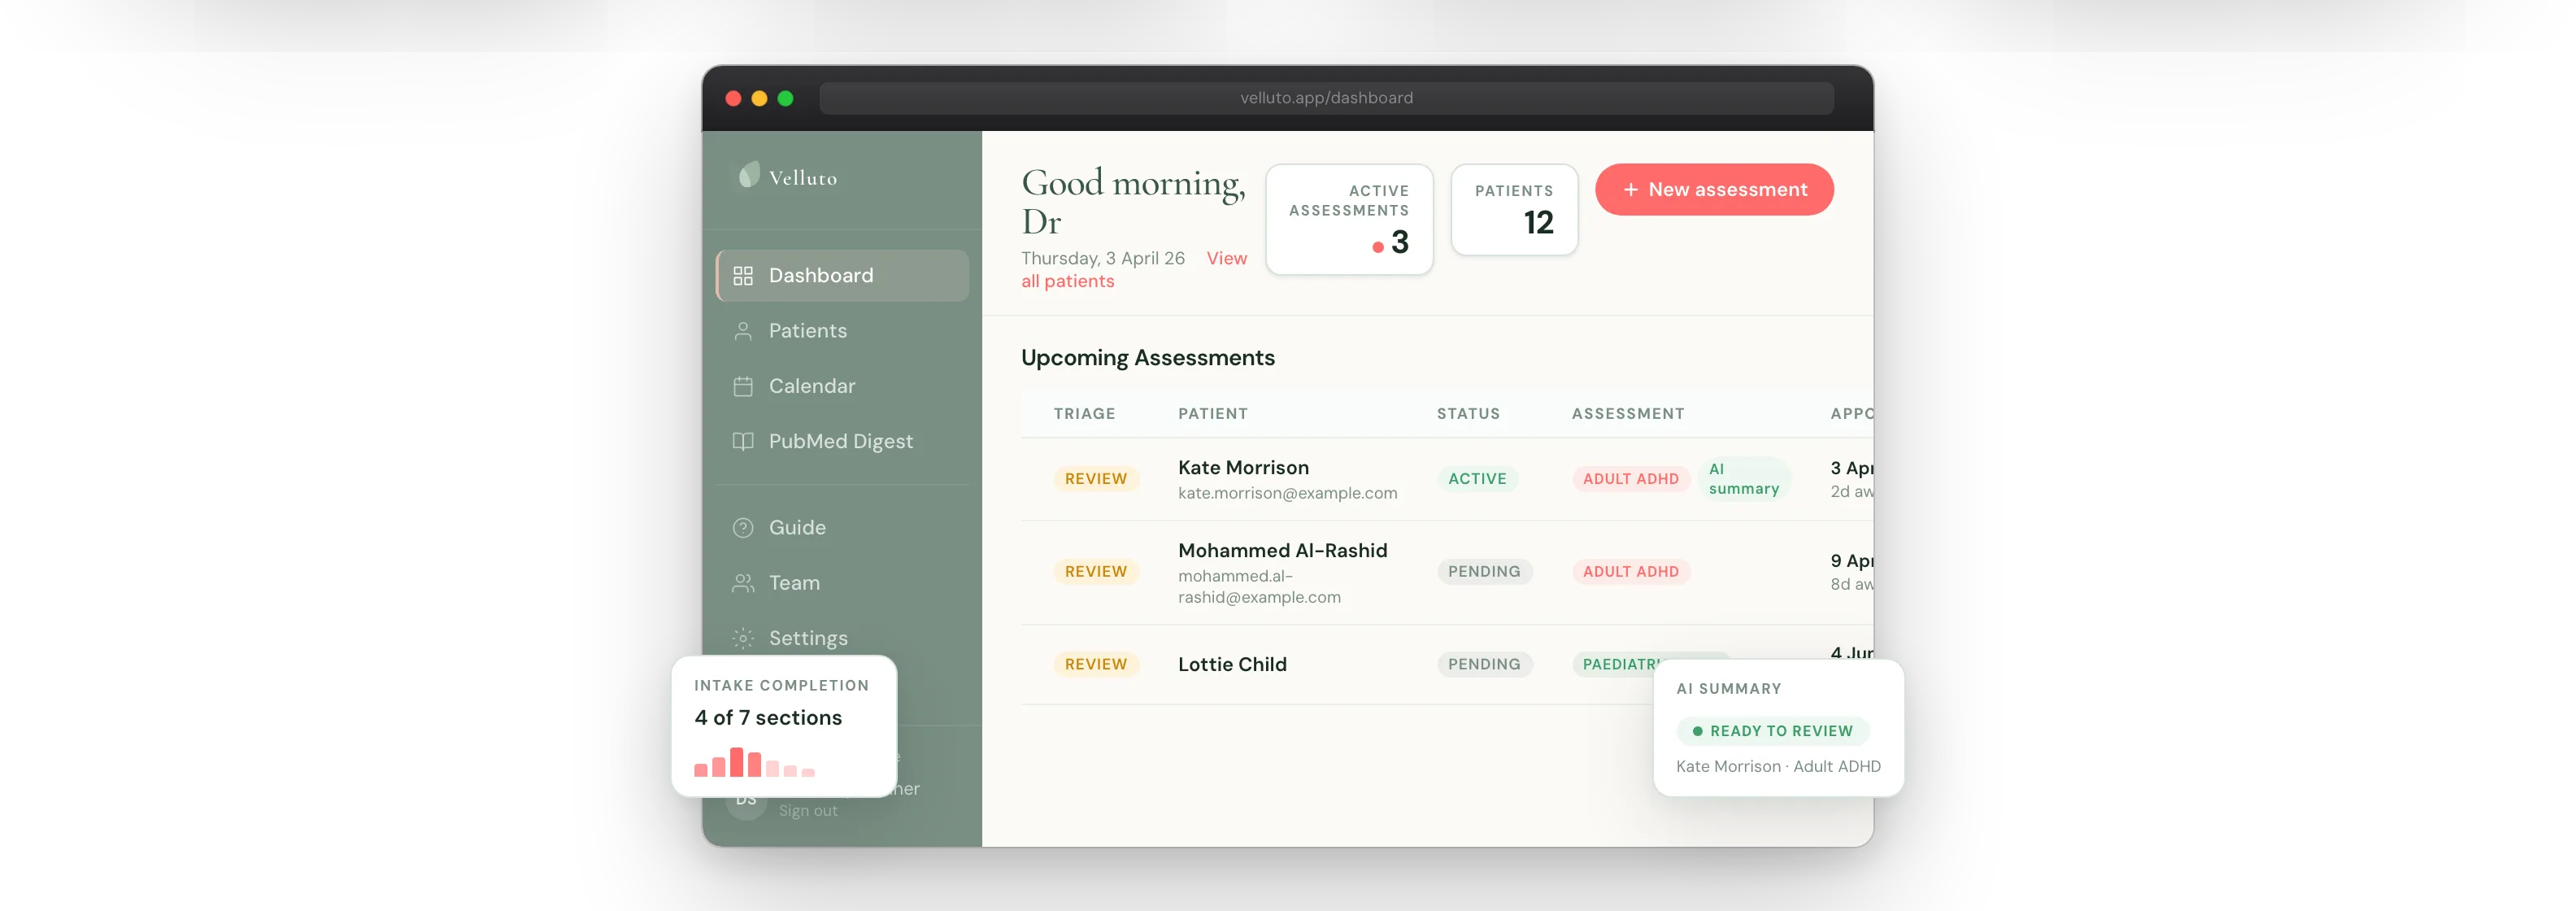
Task: Click the plus icon on New assessment
Action: (x=1630, y=189)
